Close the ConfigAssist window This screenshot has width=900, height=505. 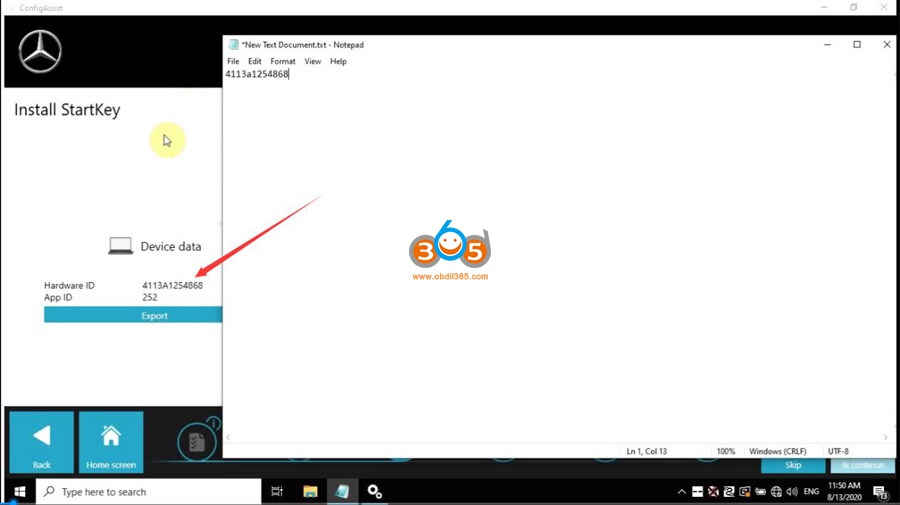click(883, 7)
